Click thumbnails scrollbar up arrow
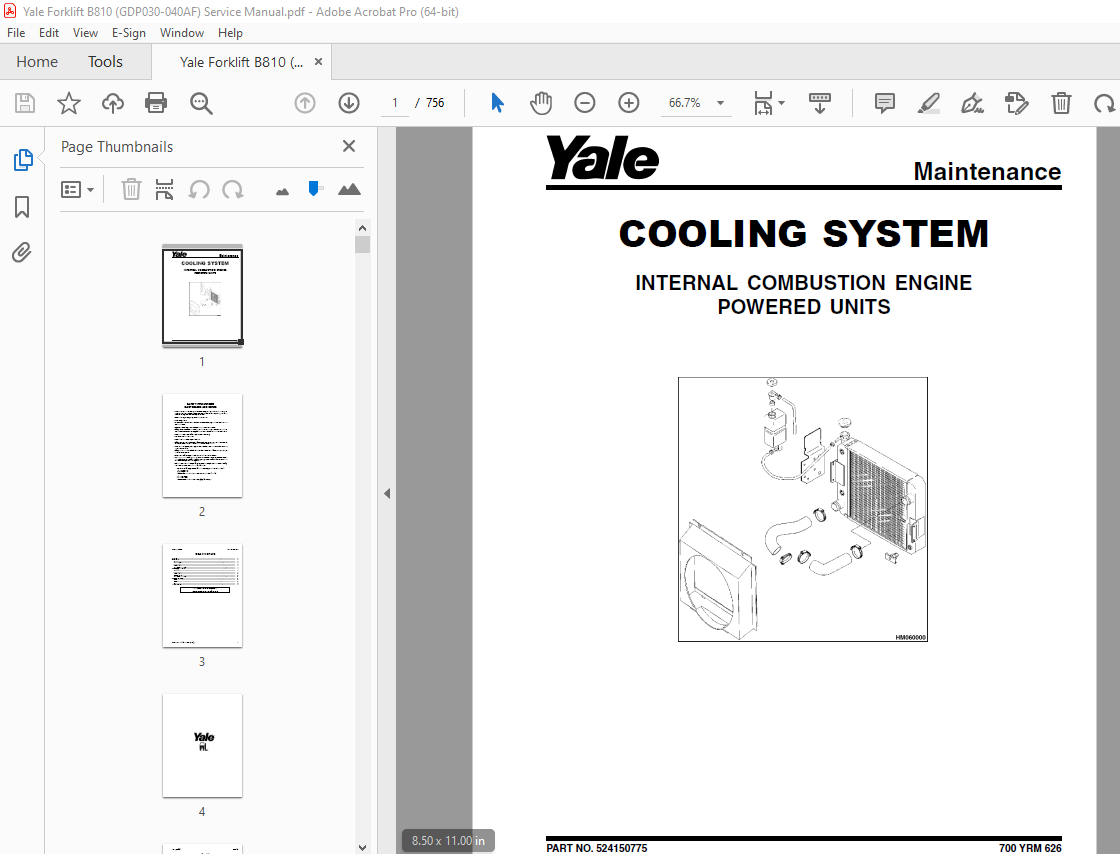 point(362,228)
